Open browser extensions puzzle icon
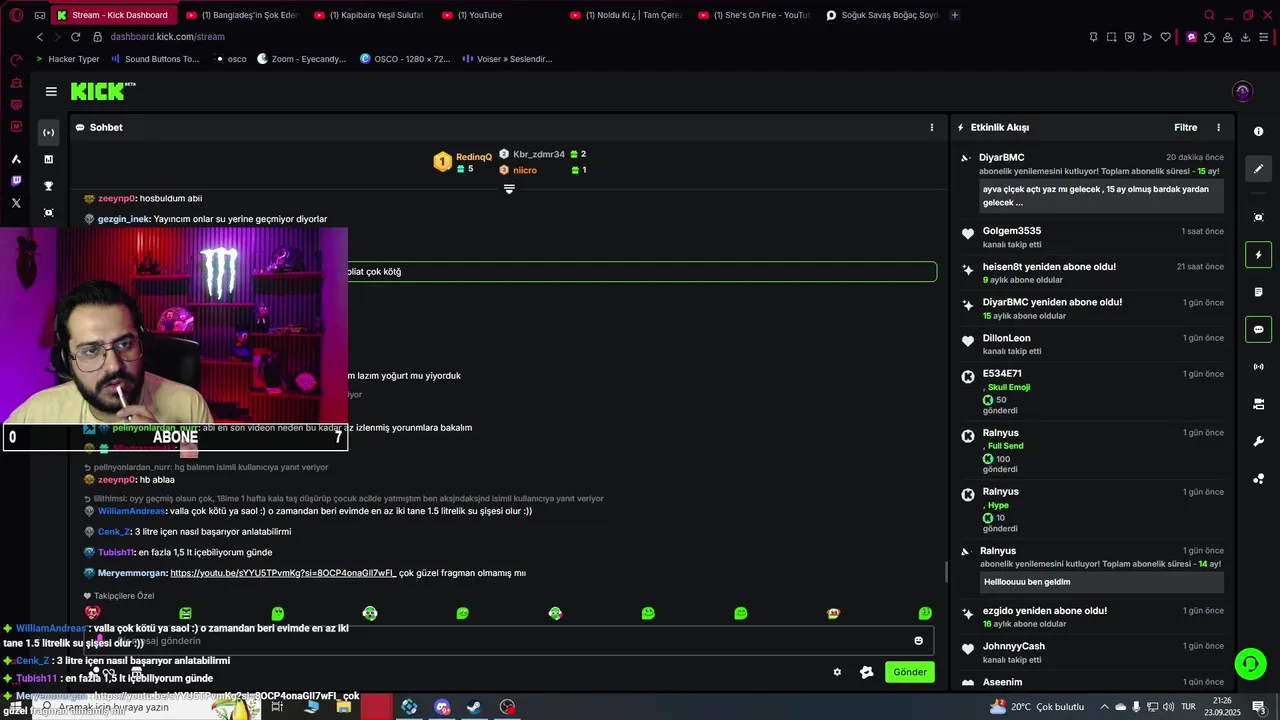 1209,37
